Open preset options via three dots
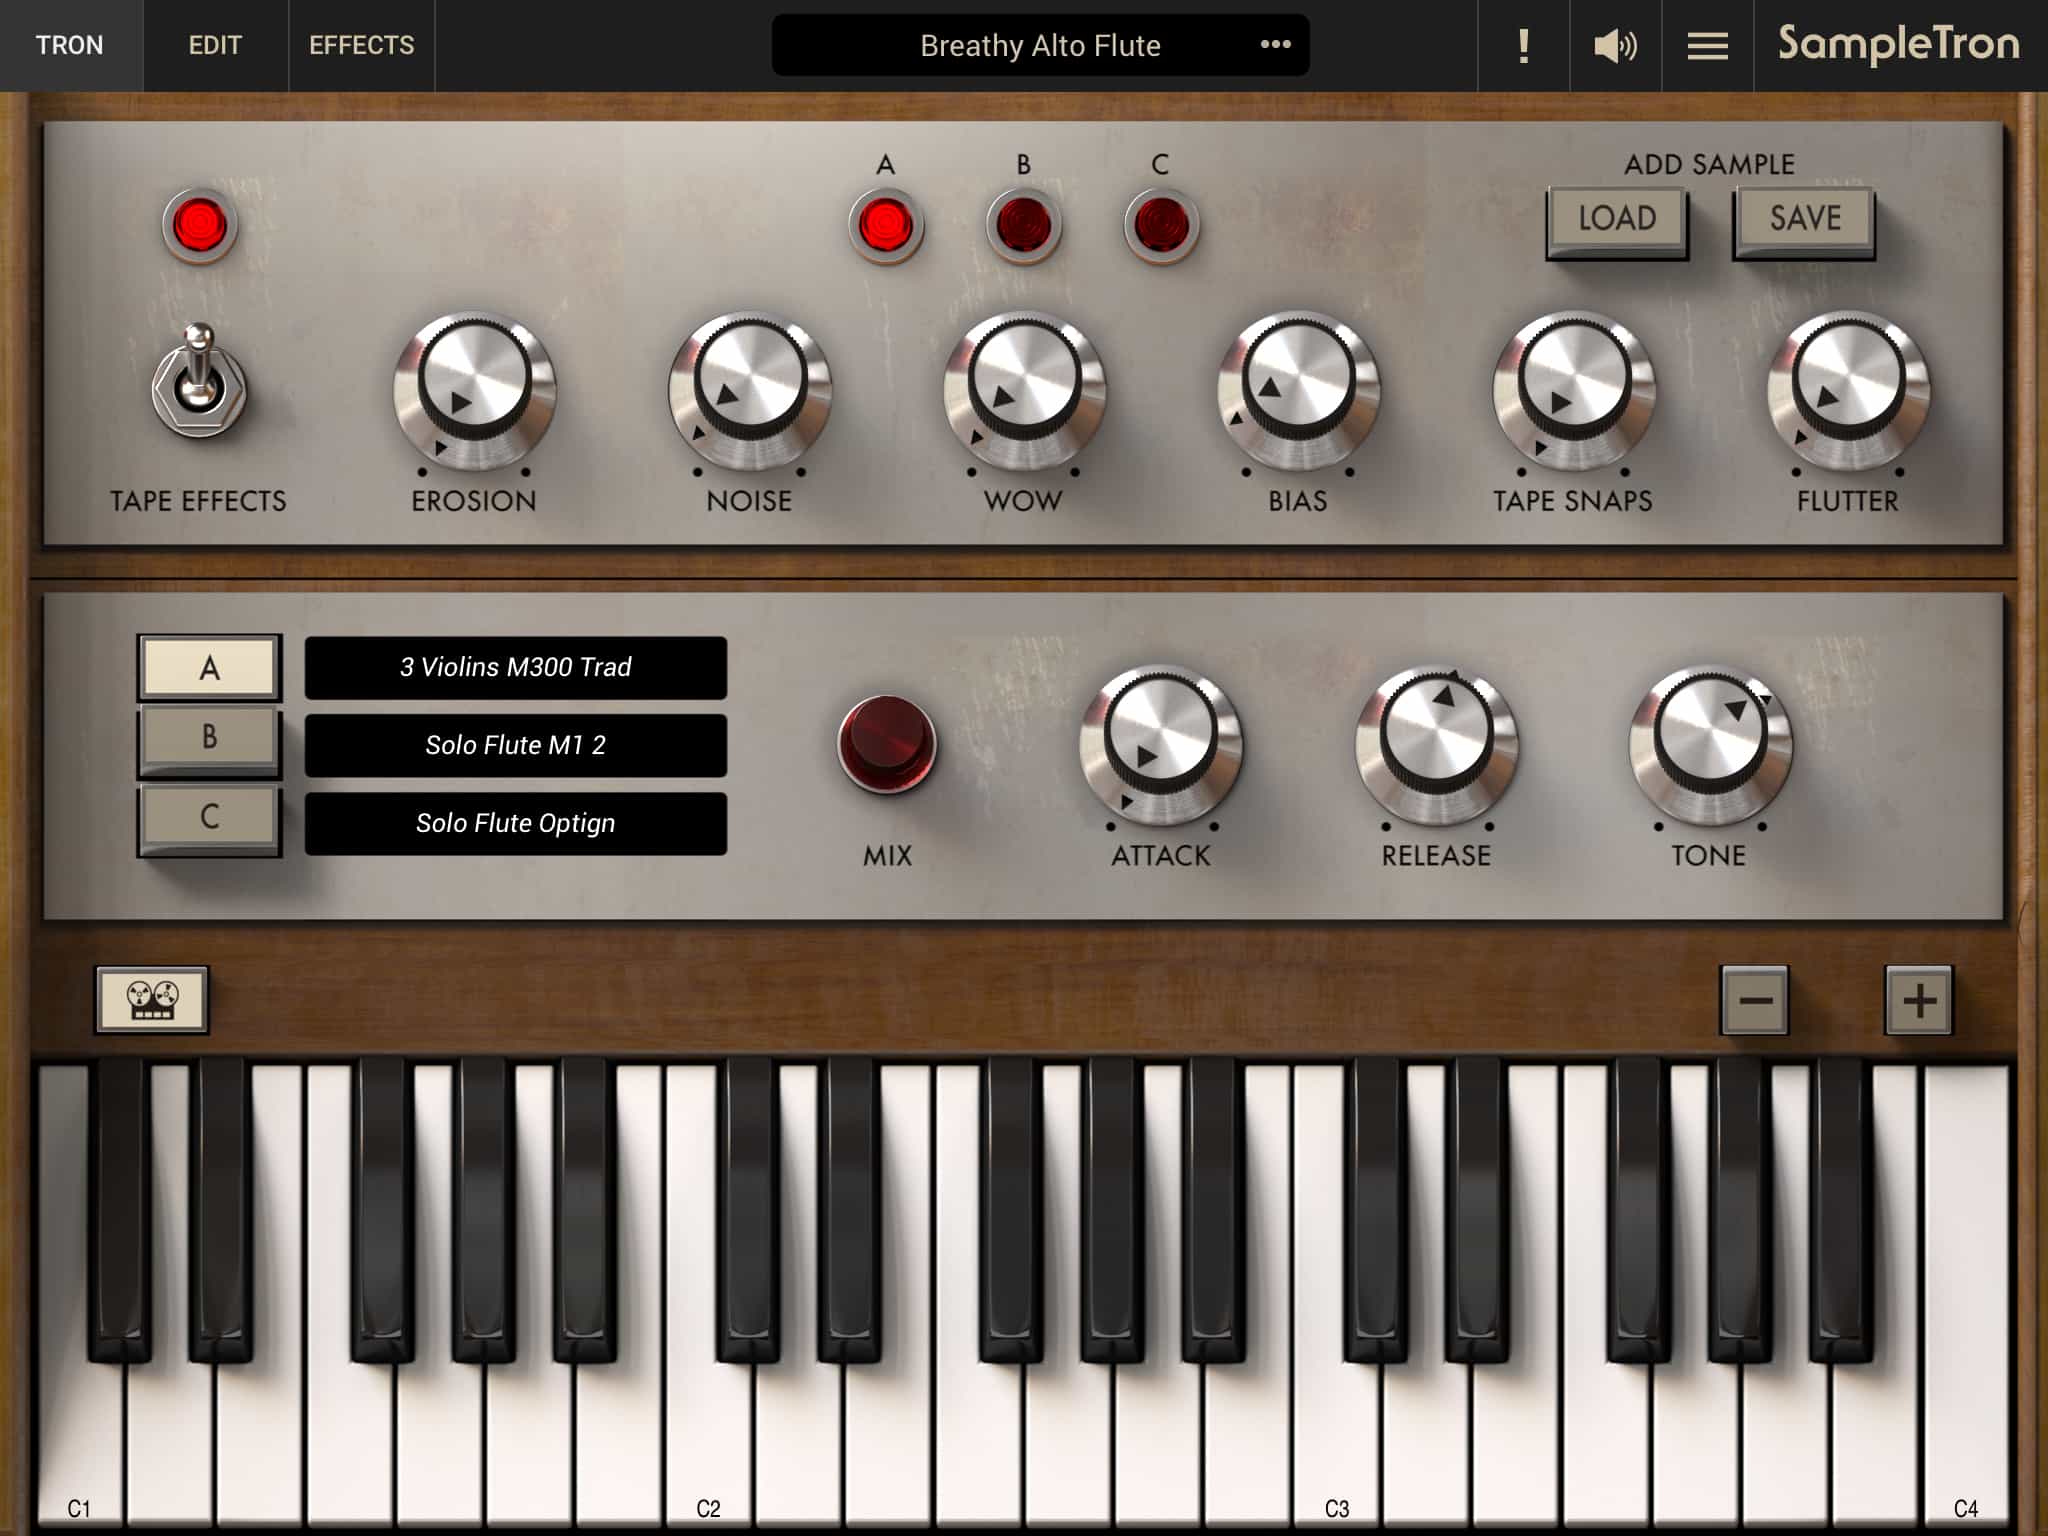 point(1275,45)
